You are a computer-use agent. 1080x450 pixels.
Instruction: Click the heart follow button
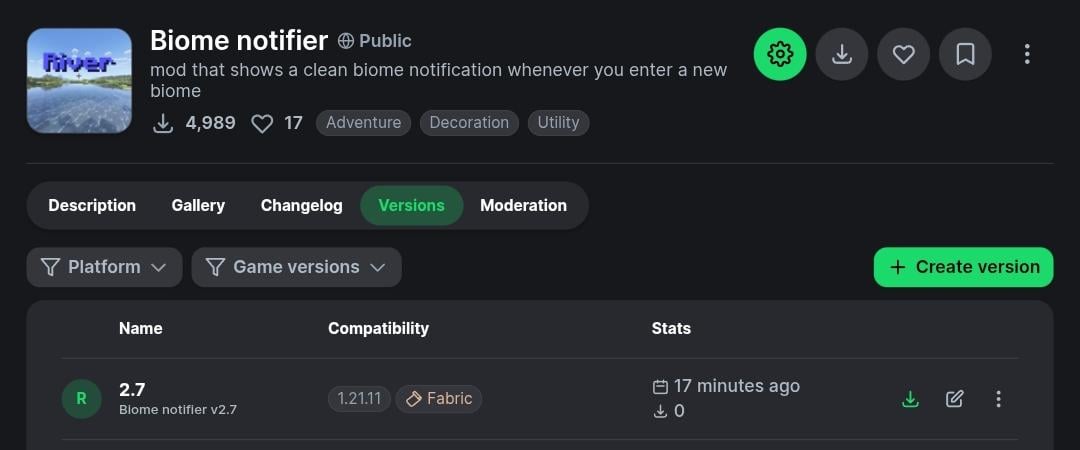tap(904, 54)
